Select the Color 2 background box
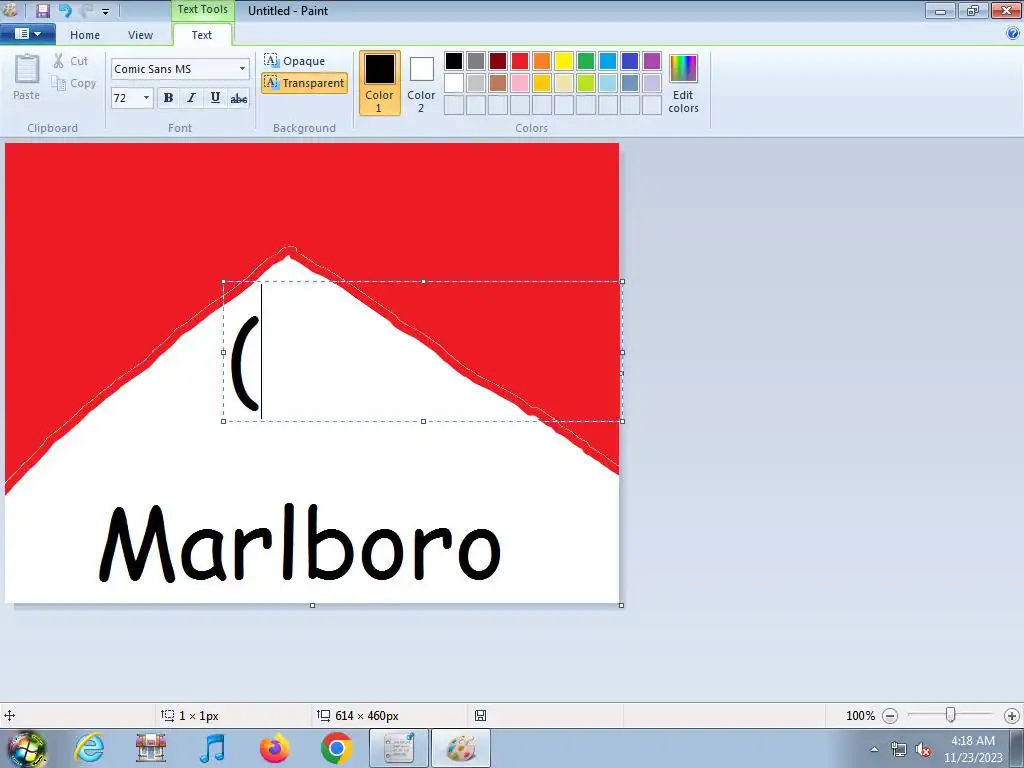The height and width of the screenshot is (768, 1024). point(421,83)
